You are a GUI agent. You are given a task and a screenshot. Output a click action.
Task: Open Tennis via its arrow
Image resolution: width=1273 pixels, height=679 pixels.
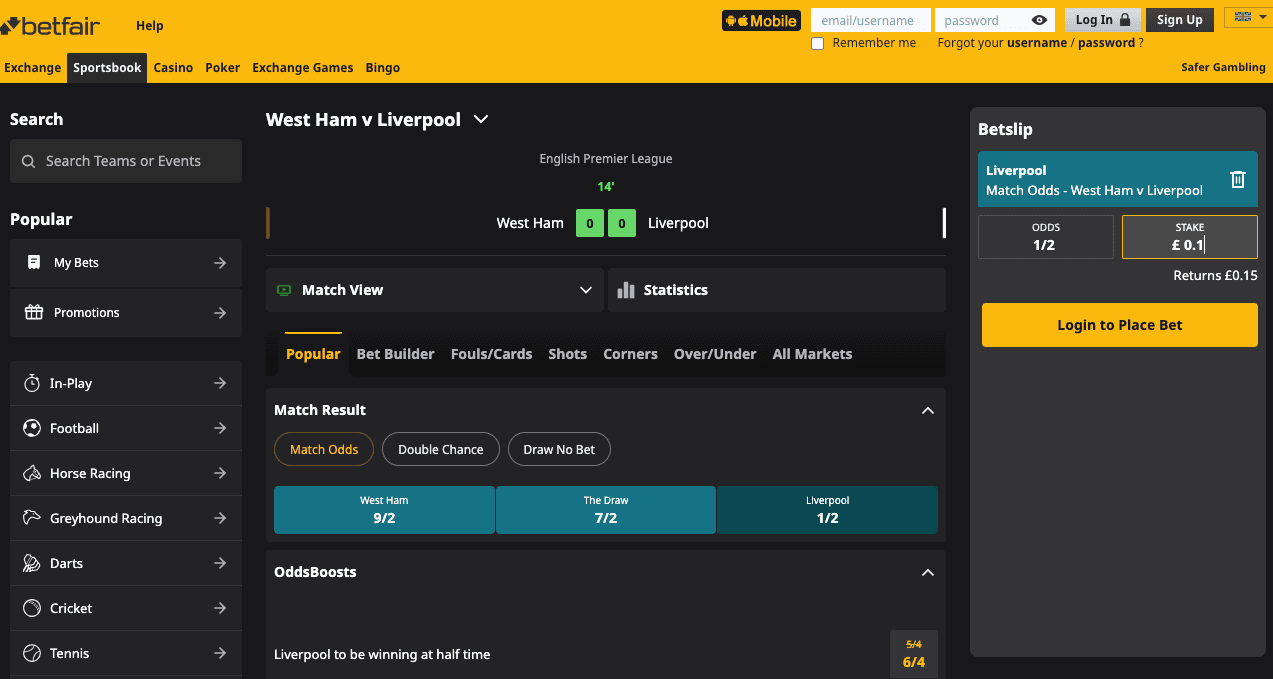click(x=220, y=653)
